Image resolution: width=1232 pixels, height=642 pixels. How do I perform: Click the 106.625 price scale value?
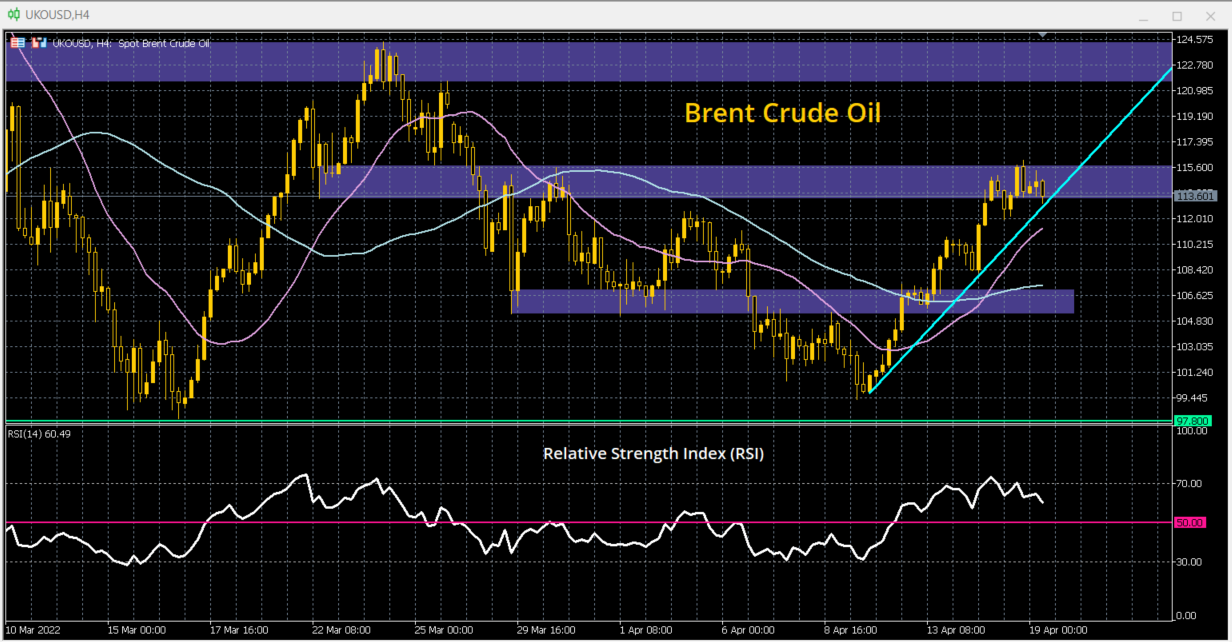[x=1196, y=295]
